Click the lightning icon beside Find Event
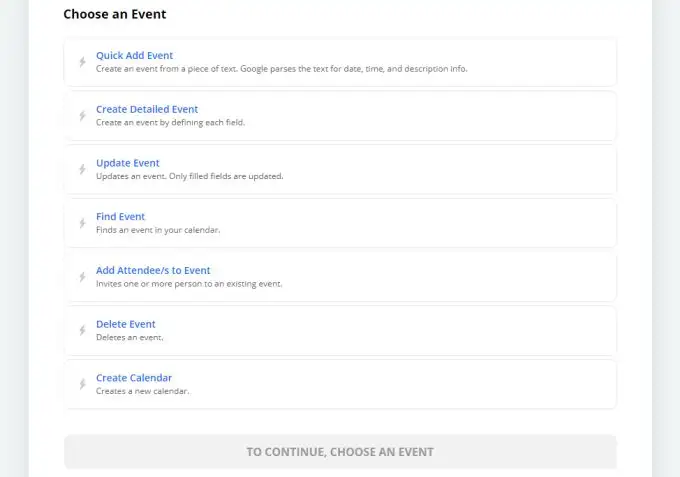 82,223
